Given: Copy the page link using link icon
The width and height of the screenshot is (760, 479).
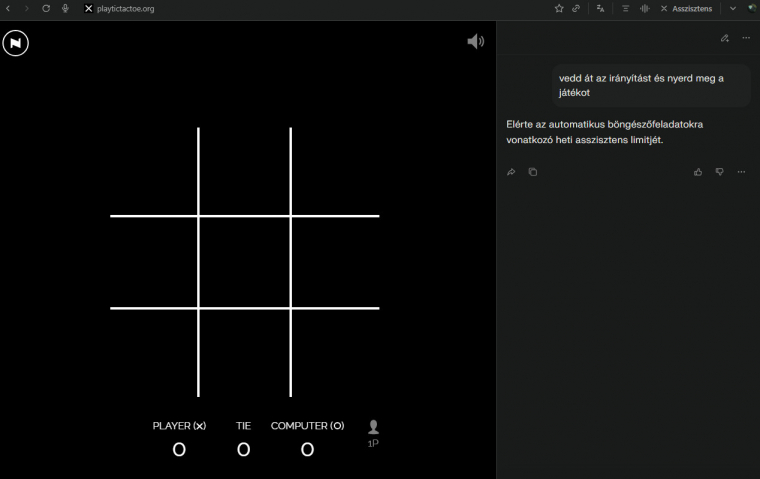Looking at the screenshot, I should pyautogui.click(x=576, y=8).
